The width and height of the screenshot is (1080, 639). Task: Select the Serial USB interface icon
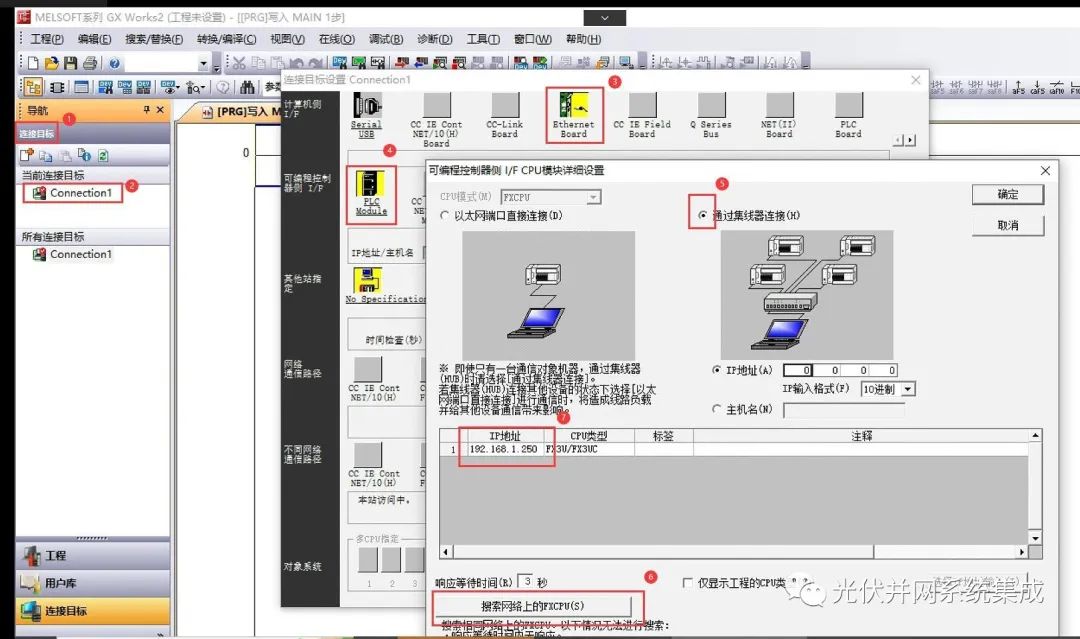[x=366, y=112]
